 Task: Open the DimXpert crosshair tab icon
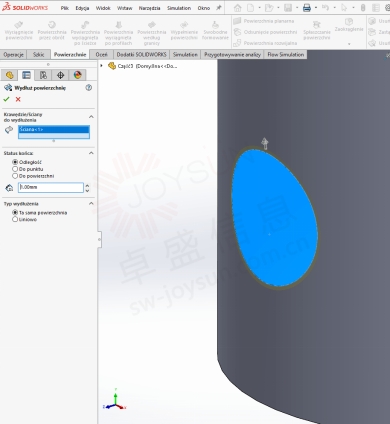[x=60, y=75]
